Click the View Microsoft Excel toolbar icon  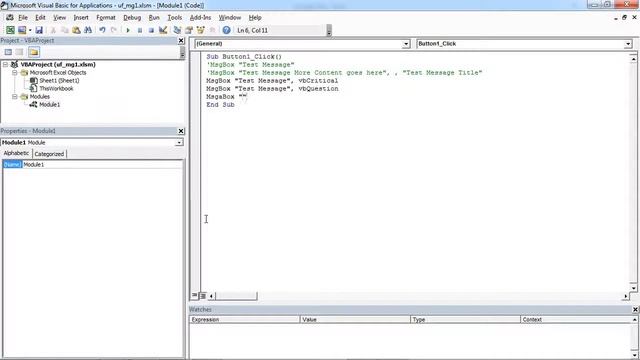(x=10, y=30)
